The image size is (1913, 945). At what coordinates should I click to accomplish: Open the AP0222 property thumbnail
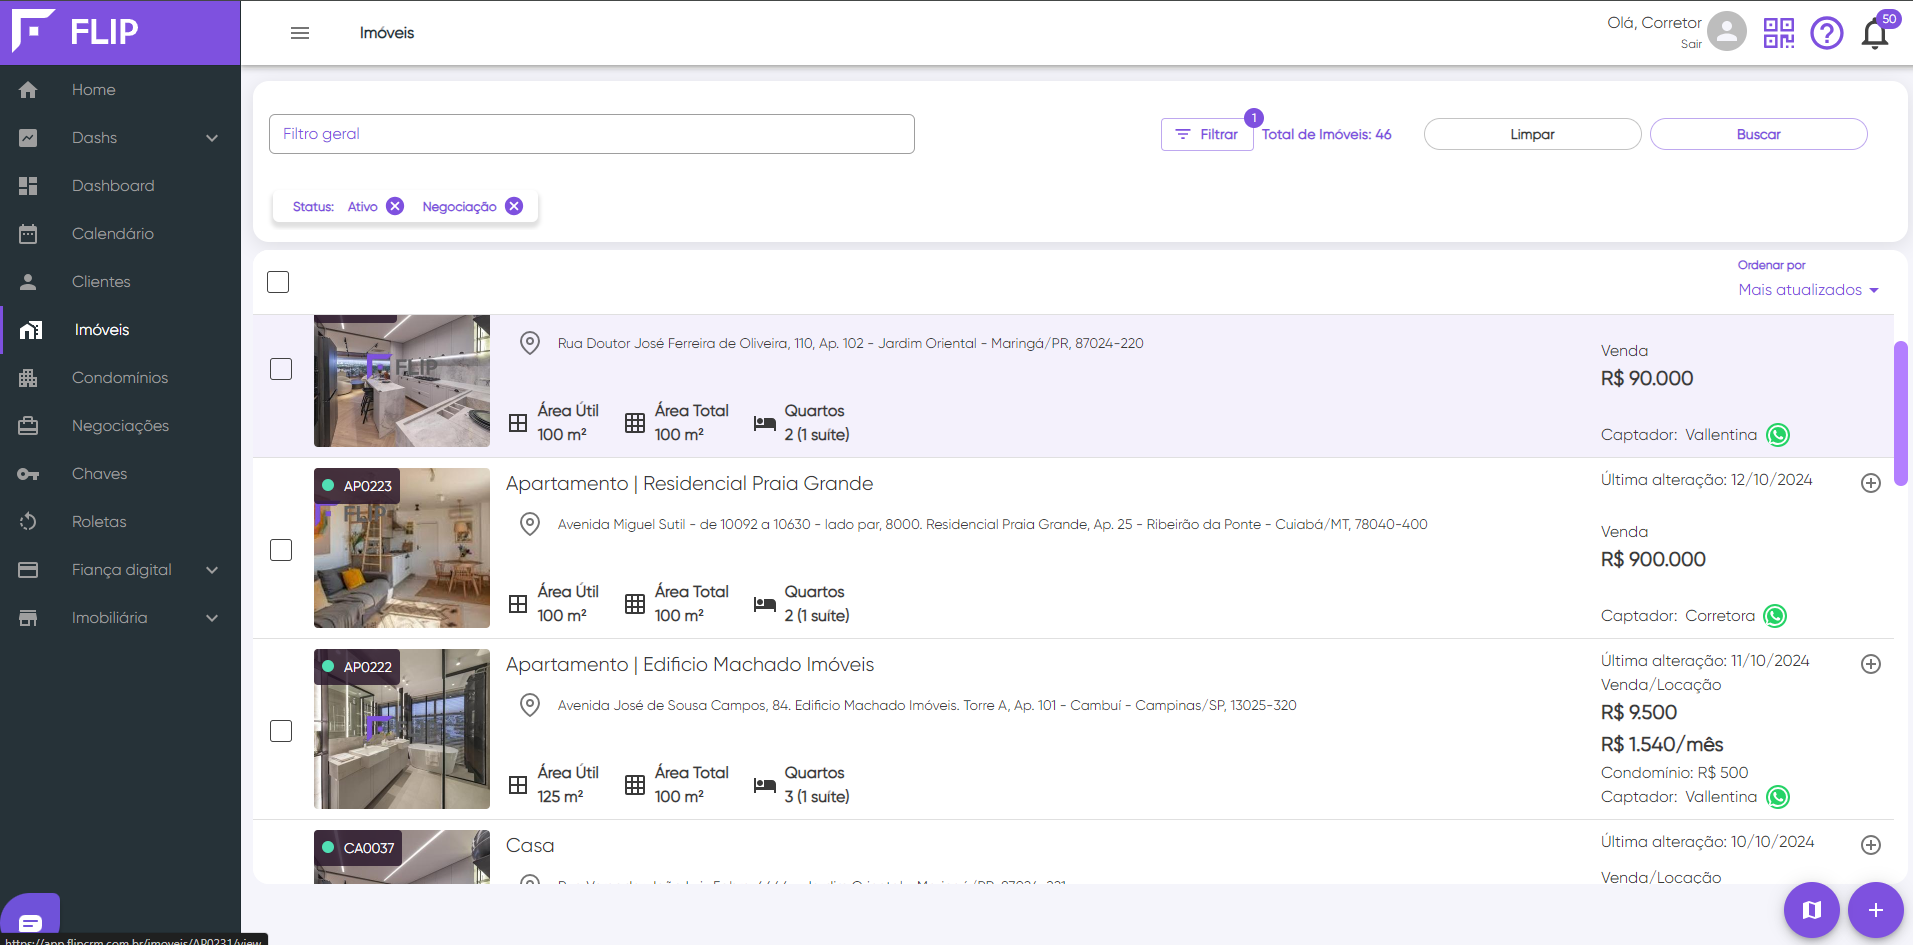(402, 729)
